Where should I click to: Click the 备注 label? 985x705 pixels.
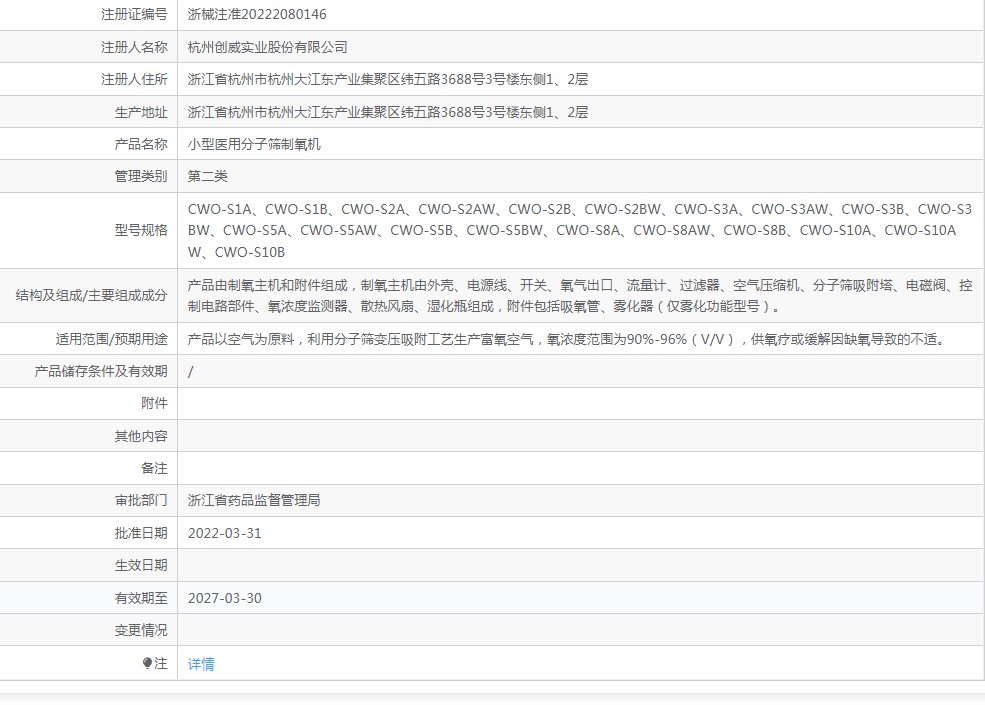tap(155, 467)
